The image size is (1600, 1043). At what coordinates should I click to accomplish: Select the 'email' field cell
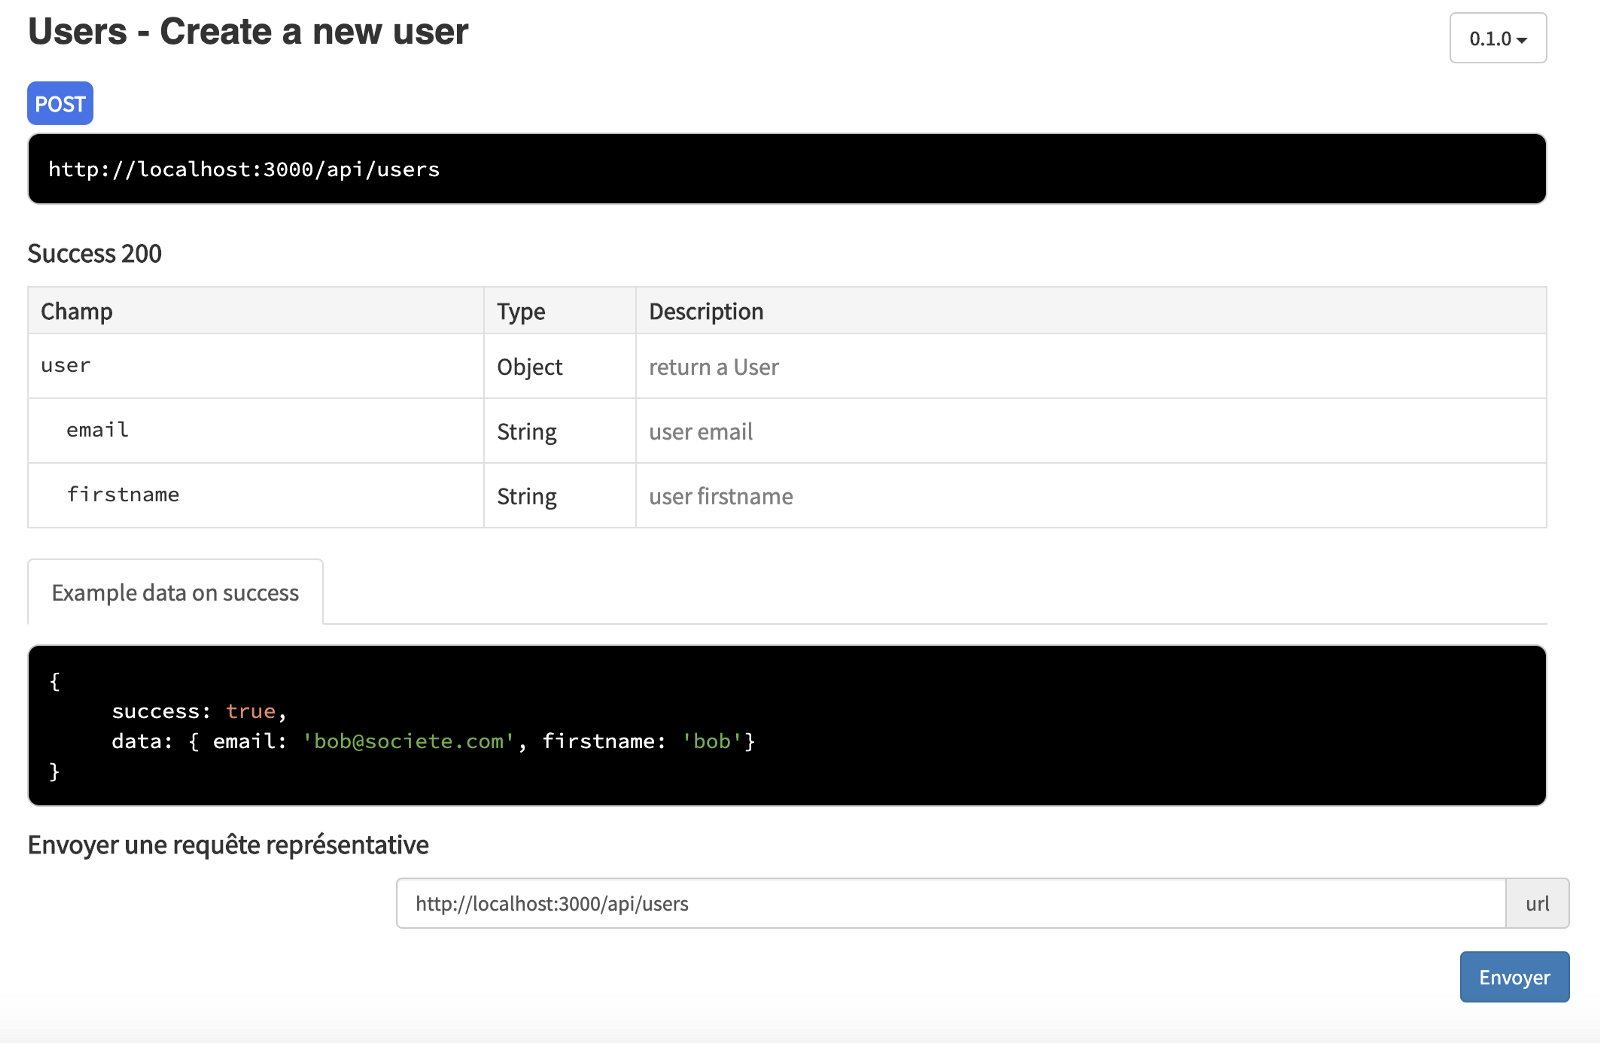[256, 431]
